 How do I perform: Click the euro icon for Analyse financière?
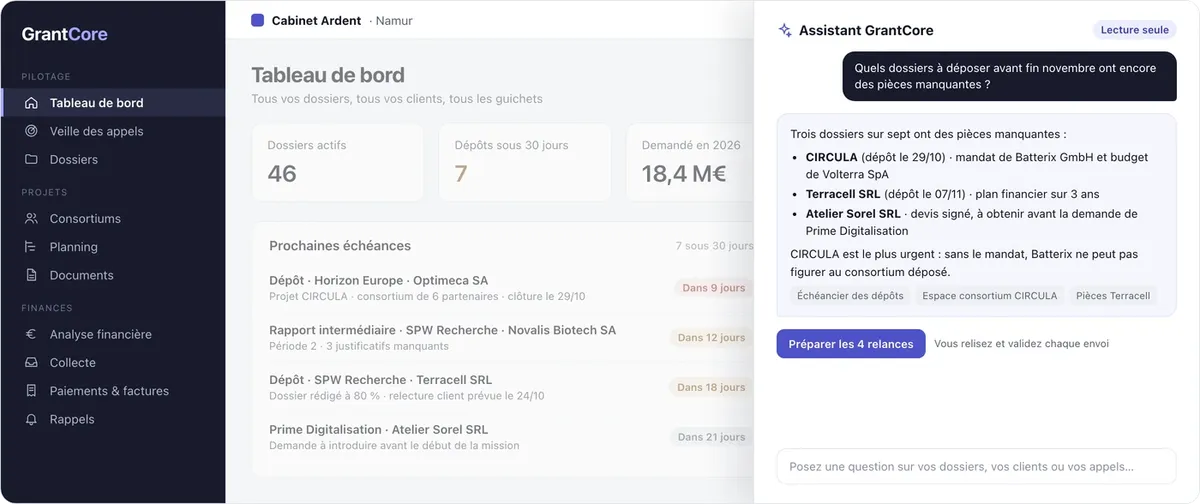pyautogui.click(x=31, y=334)
